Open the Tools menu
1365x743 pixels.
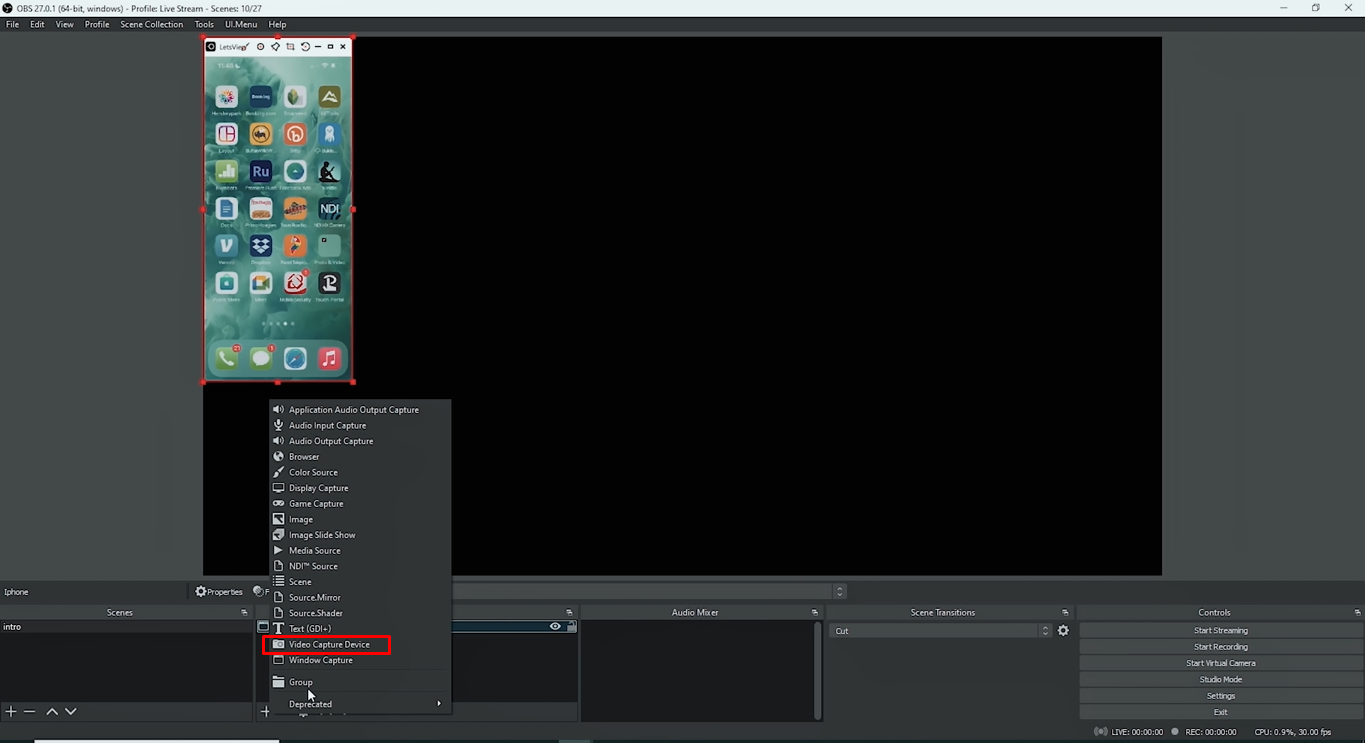pyautogui.click(x=204, y=24)
